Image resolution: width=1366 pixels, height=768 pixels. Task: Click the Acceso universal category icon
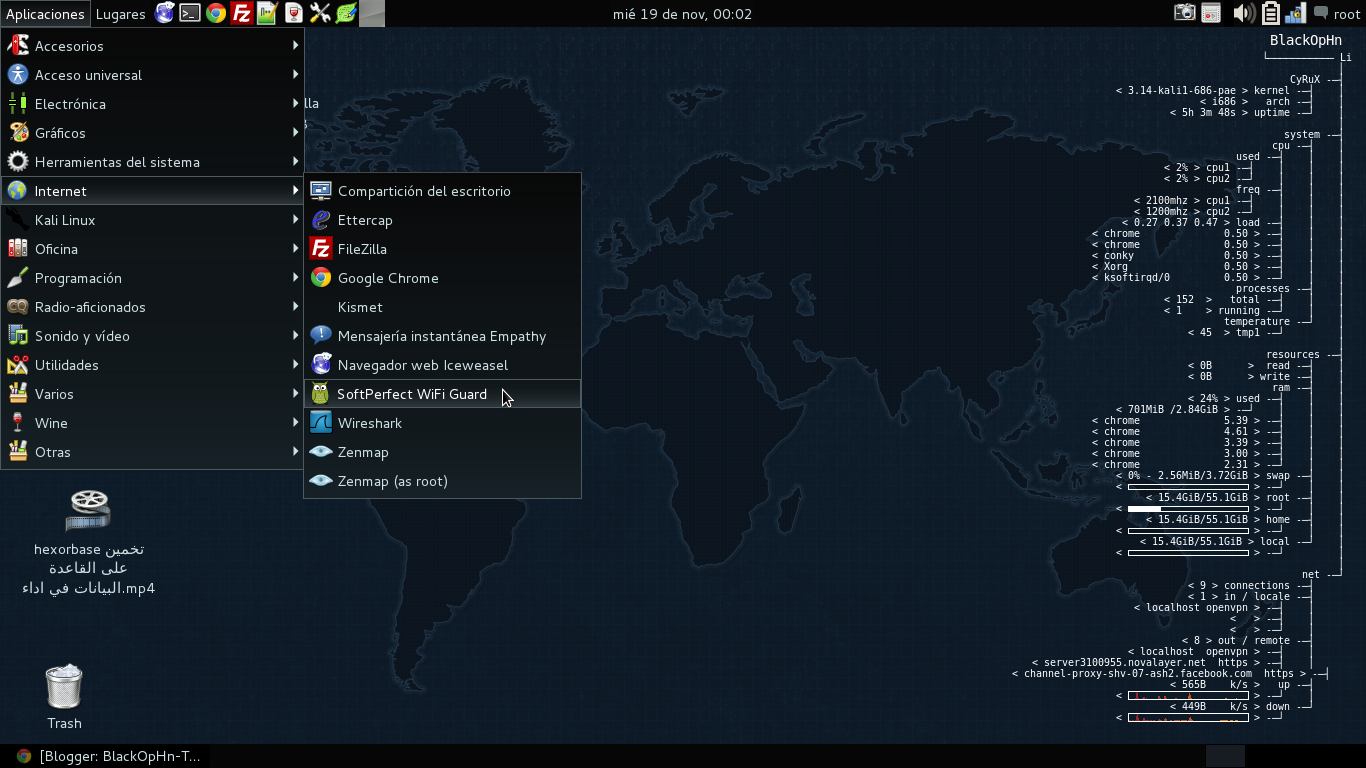tap(17, 75)
